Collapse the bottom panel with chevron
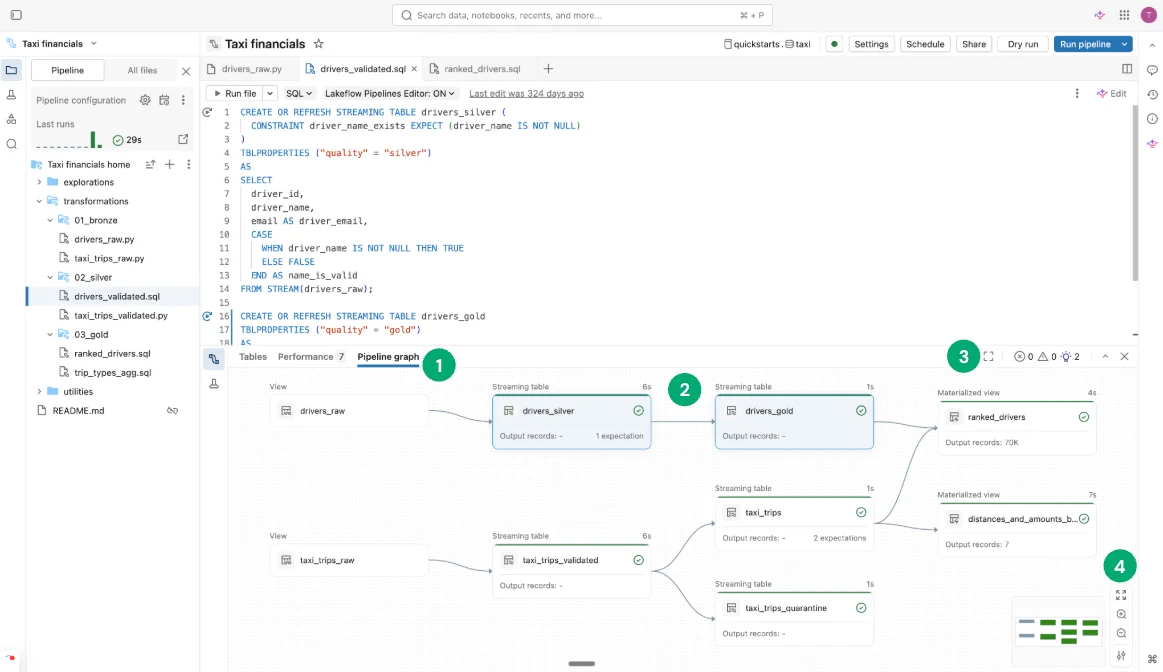Screen dimensions: 1163x672 pos(1105,357)
